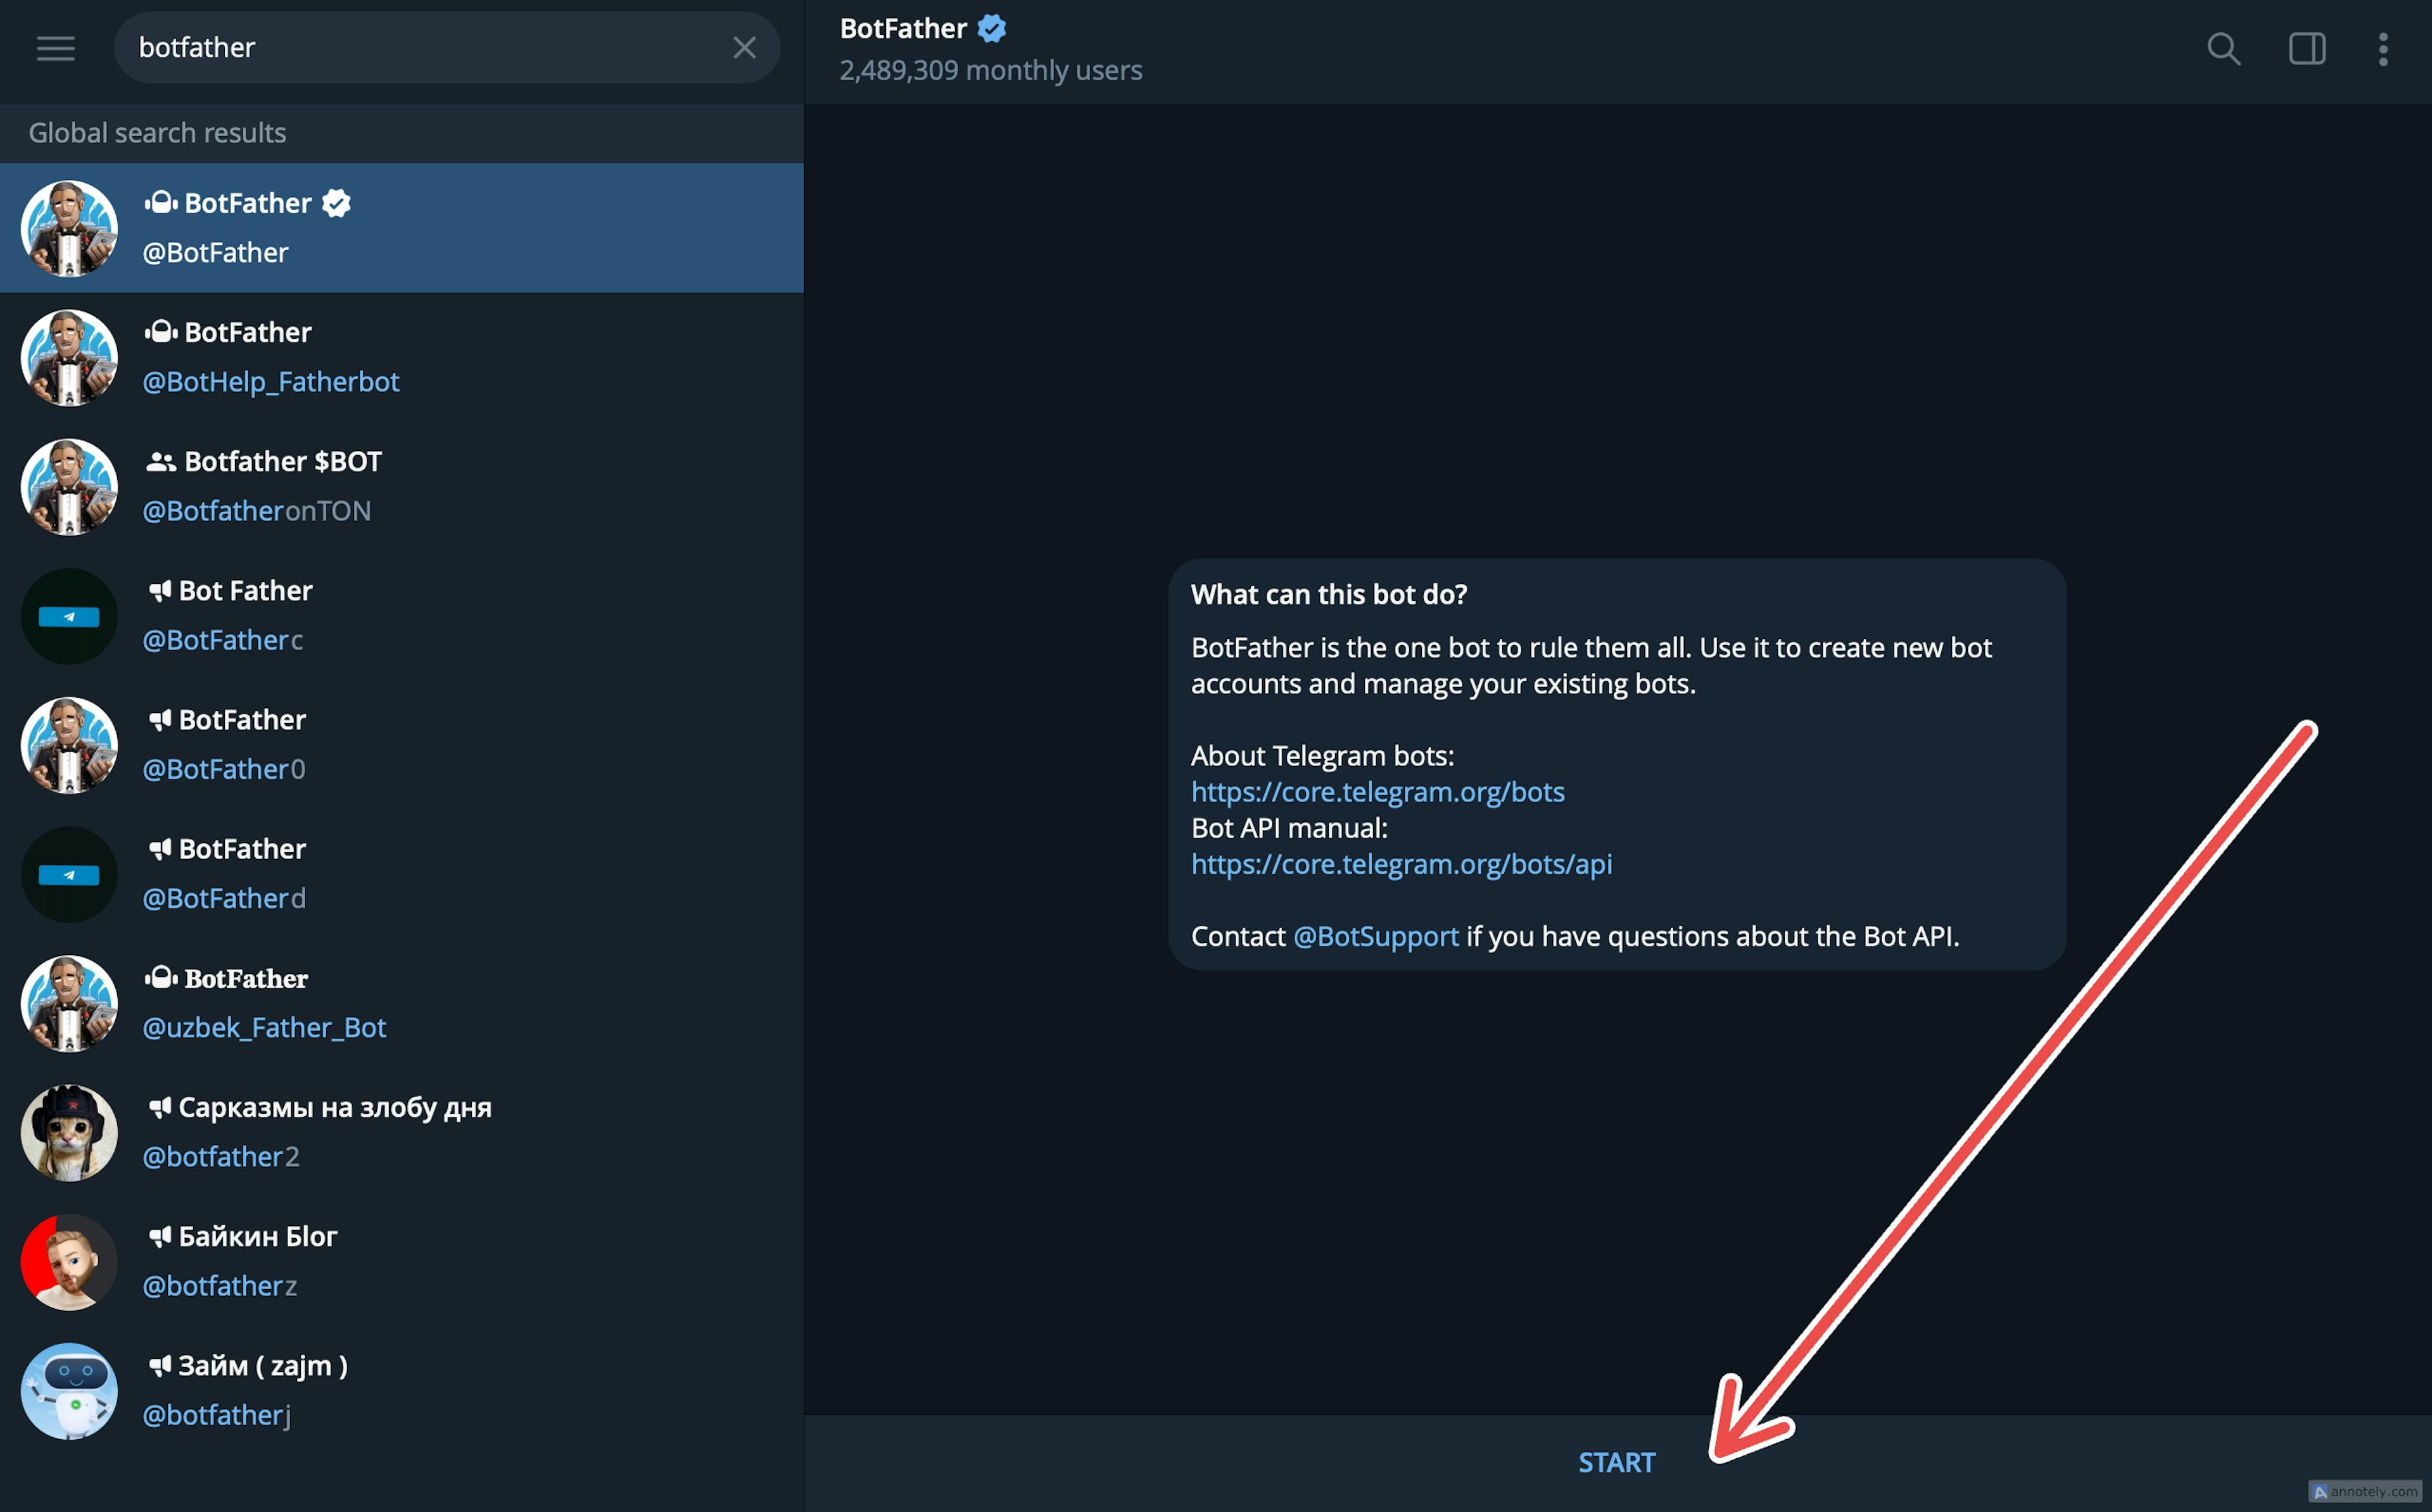Toggle the right sidebar panel

click(x=2307, y=48)
